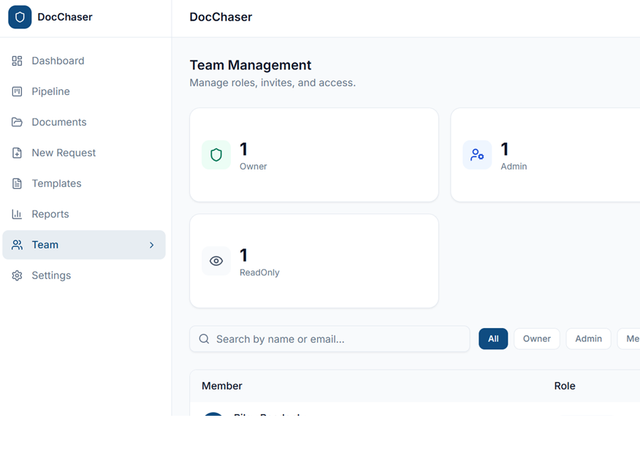
Task: Click the search magnifier icon
Action: pyautogui.click(x=204, y=339)
